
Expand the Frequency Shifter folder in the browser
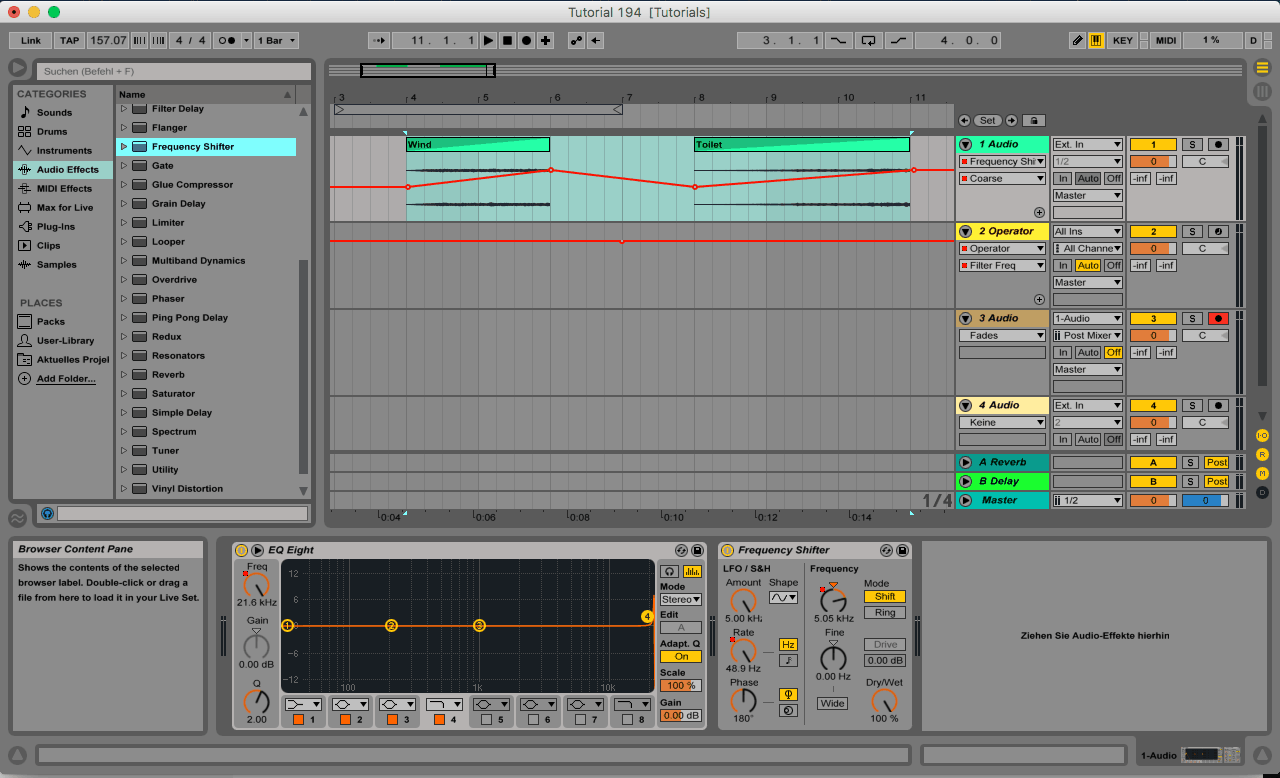pos(124,147)
